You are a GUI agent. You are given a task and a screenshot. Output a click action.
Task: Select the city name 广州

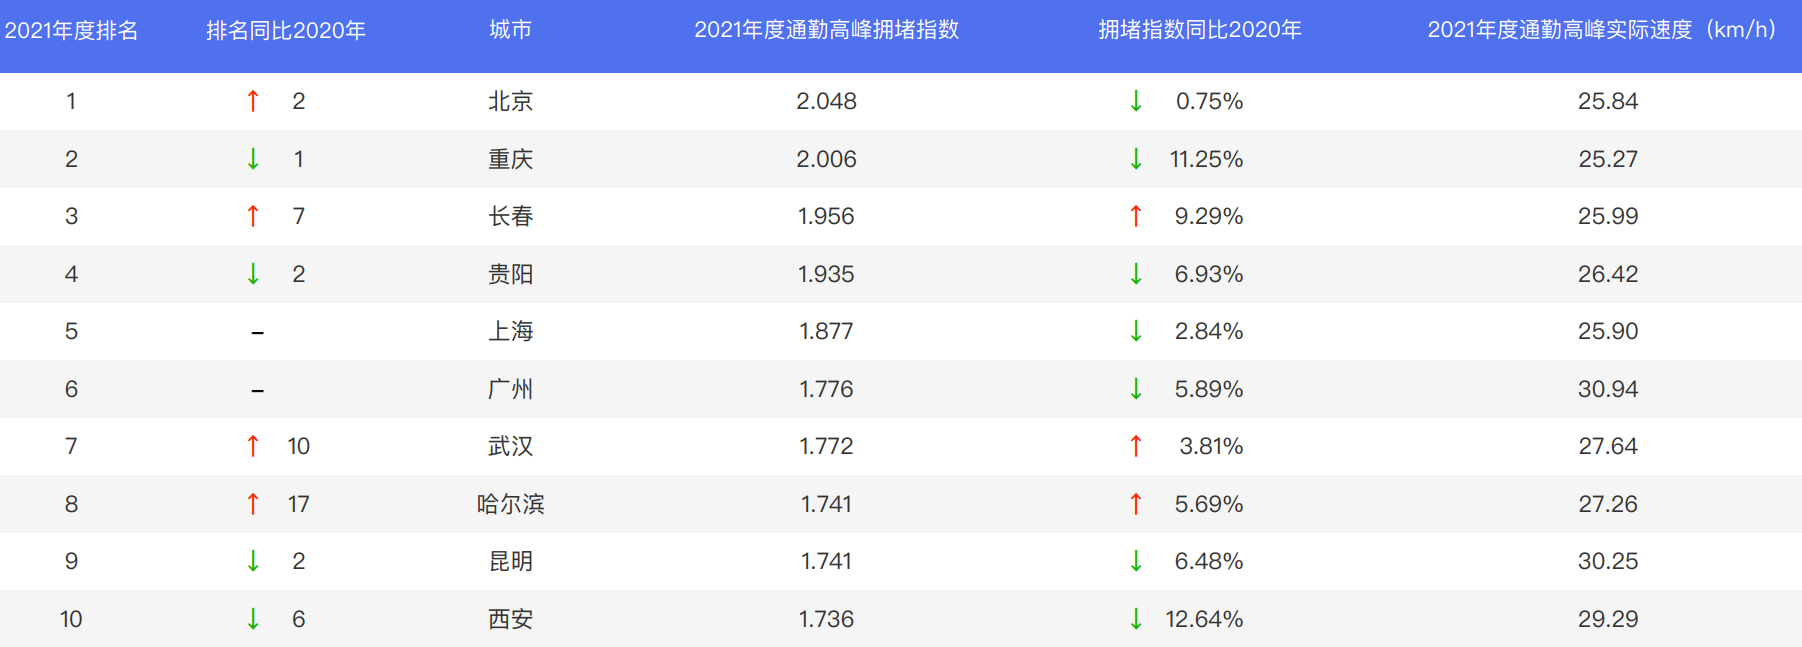510,389
